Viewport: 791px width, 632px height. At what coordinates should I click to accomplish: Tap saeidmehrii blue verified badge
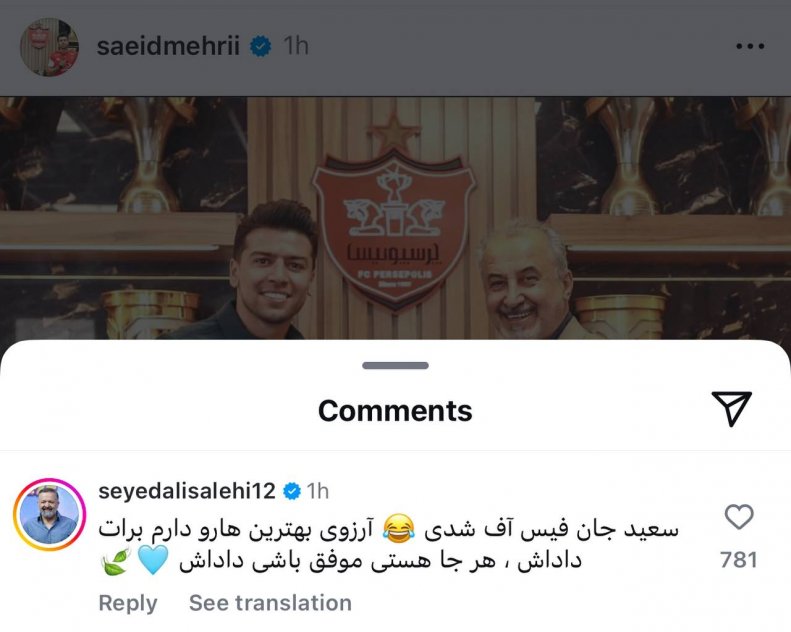coord(260,46)
